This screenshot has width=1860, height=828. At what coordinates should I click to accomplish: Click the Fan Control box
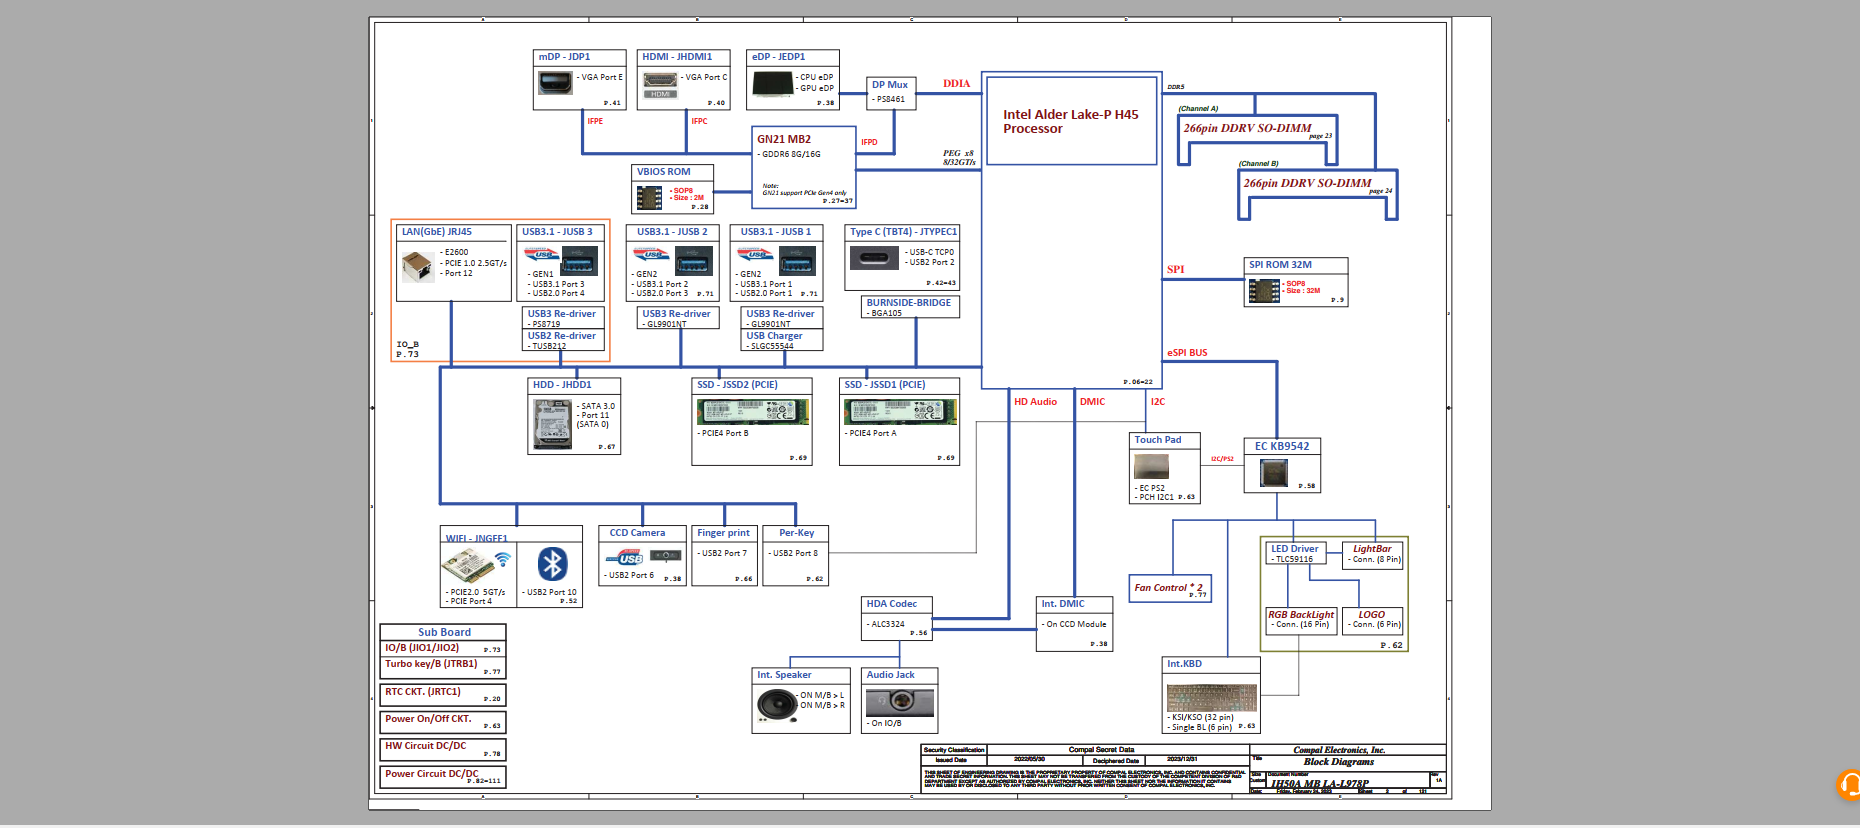point(1170,588)
